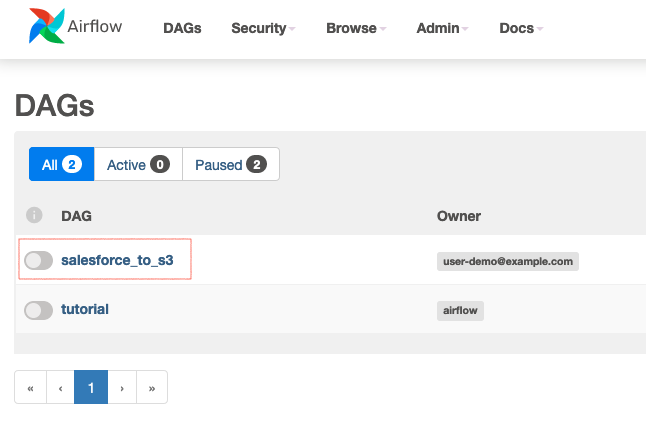Click the Airflow pinwheel logo
646x425 pixels.
point(47,26)
